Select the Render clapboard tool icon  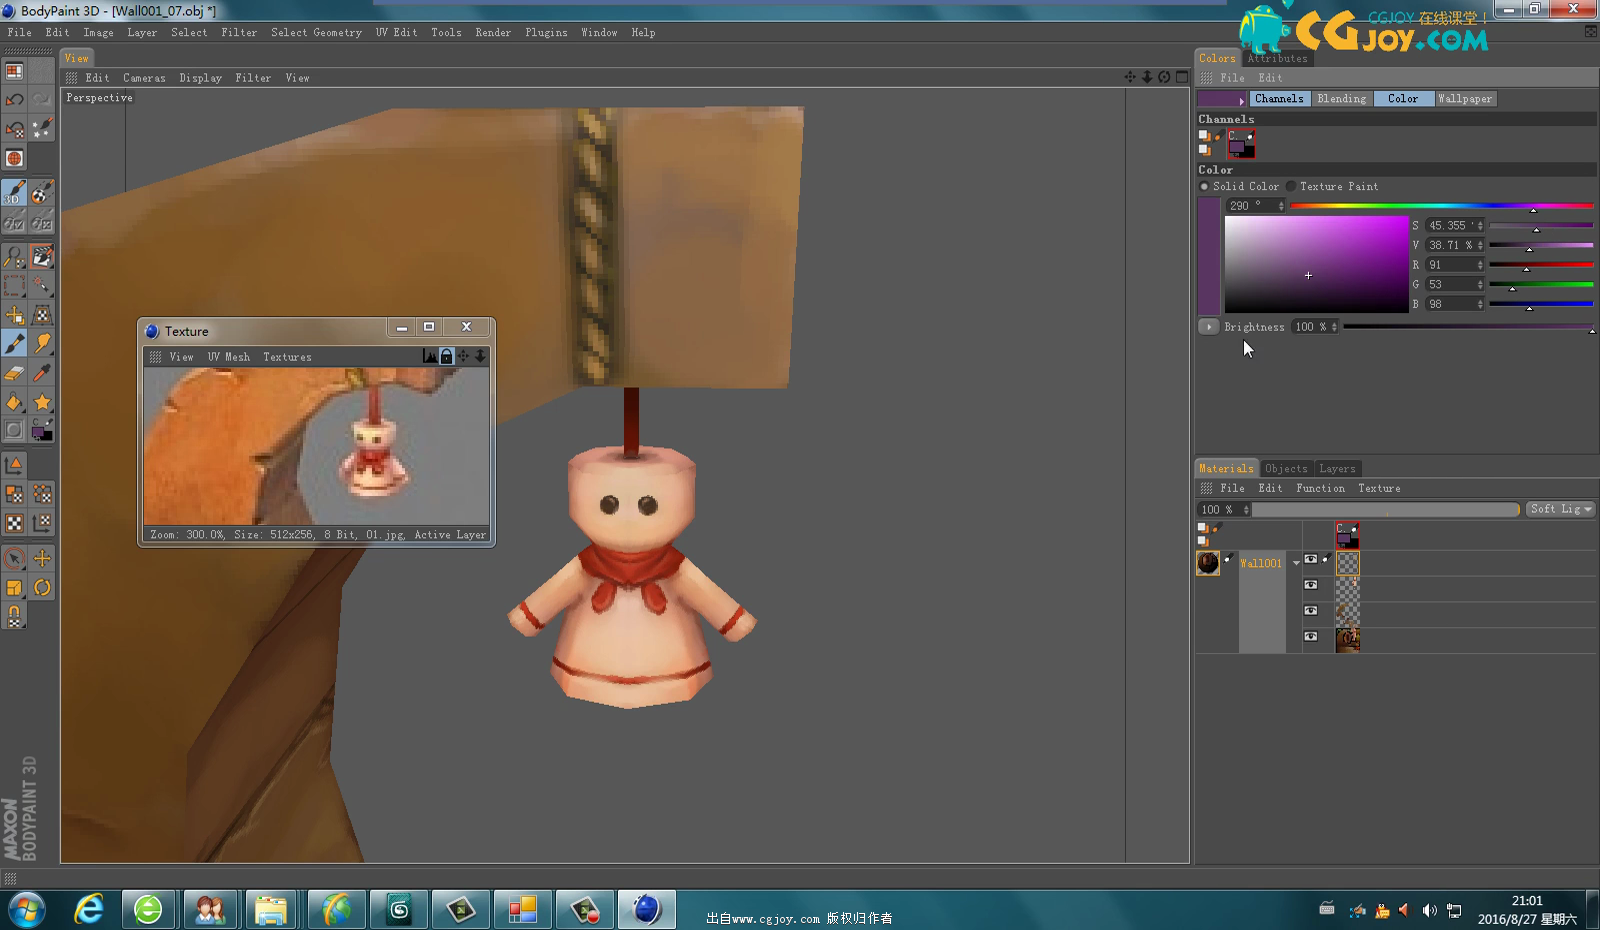click(42, 257)
